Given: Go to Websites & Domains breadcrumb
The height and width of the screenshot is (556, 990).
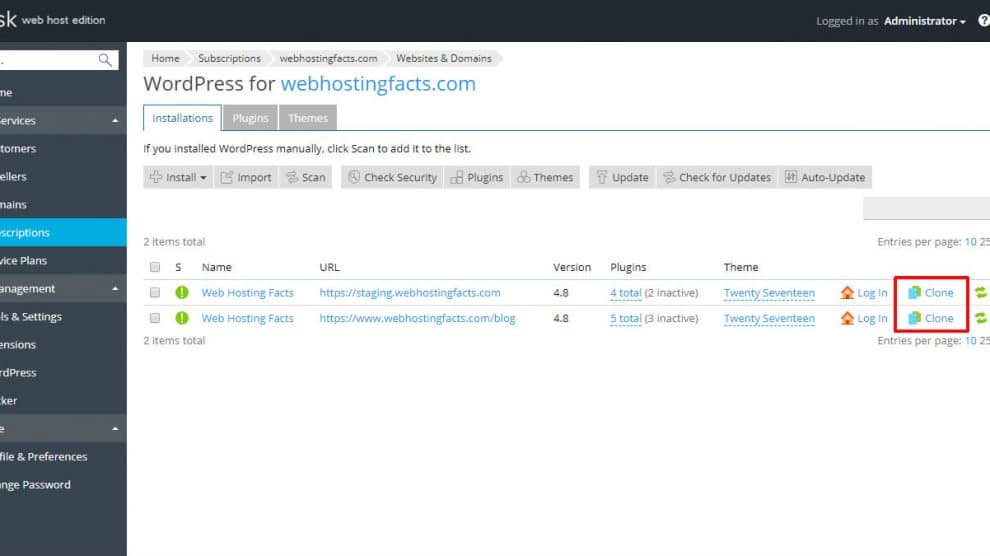Looking at the screenshot, I should (x=444, y=58).
